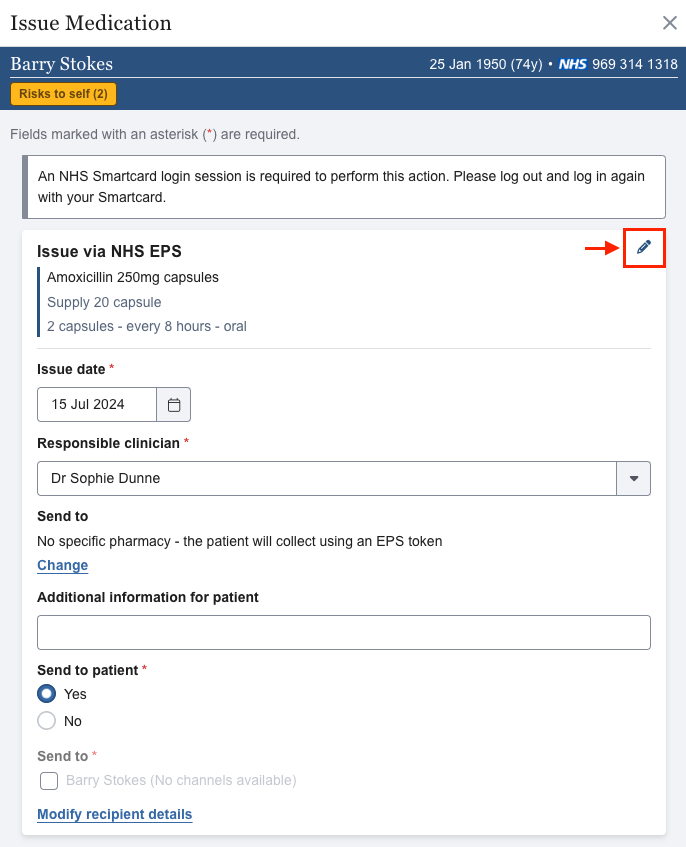Focus the Additional information for patient field
The image size is (686, 847).
(343, 633)
